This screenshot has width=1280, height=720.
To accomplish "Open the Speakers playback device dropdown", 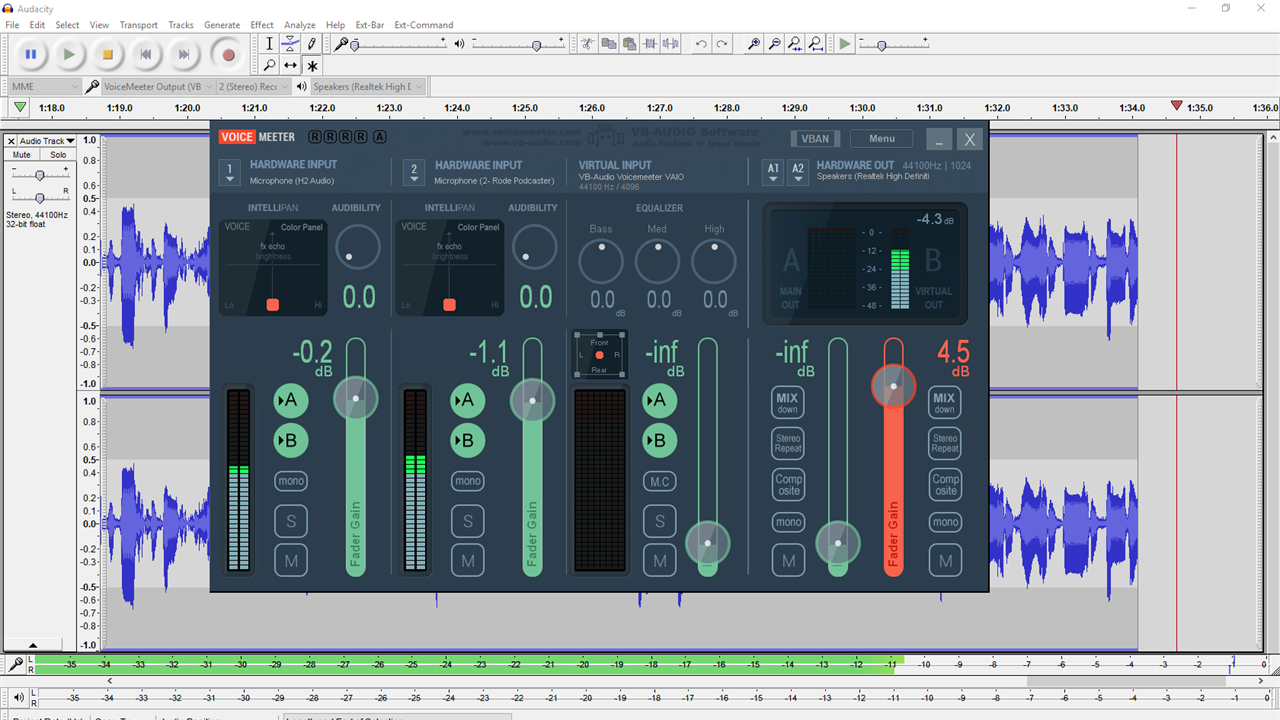I will [368, 87].
